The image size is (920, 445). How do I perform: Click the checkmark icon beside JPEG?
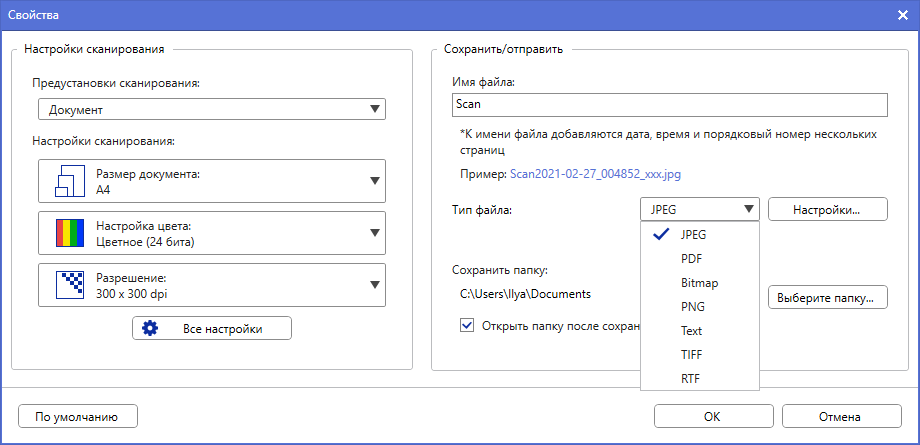click(659, 235)
